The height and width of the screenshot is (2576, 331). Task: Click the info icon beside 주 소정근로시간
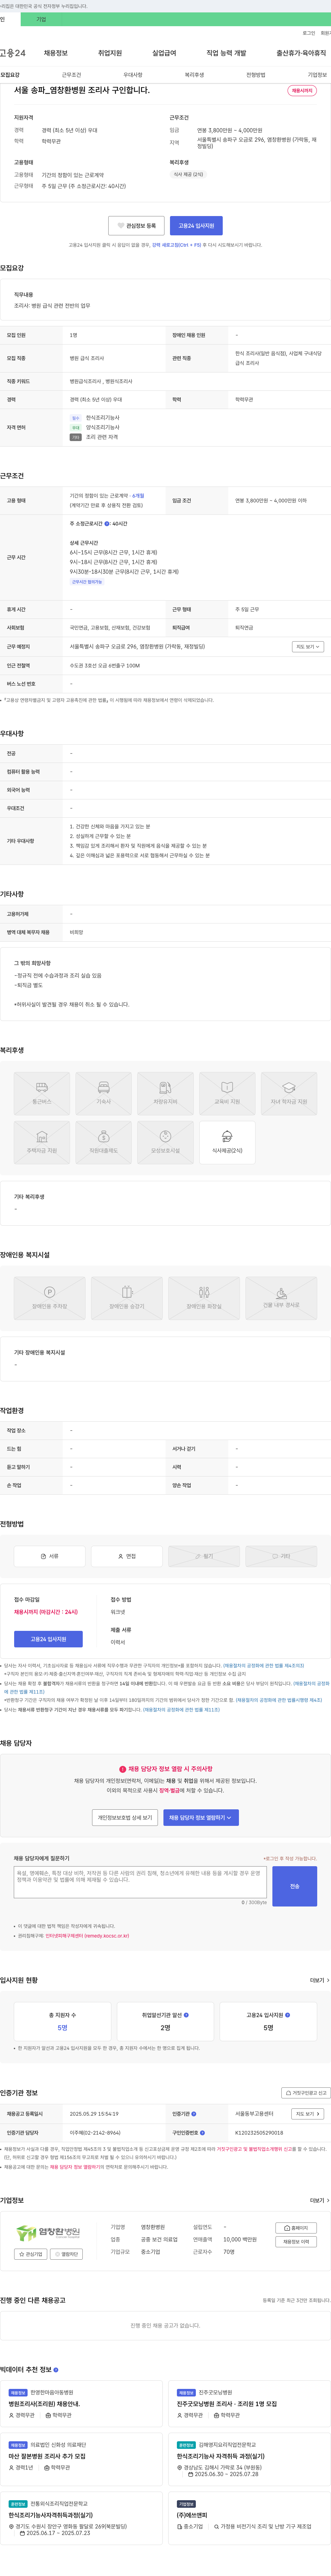tap(107, 524)
